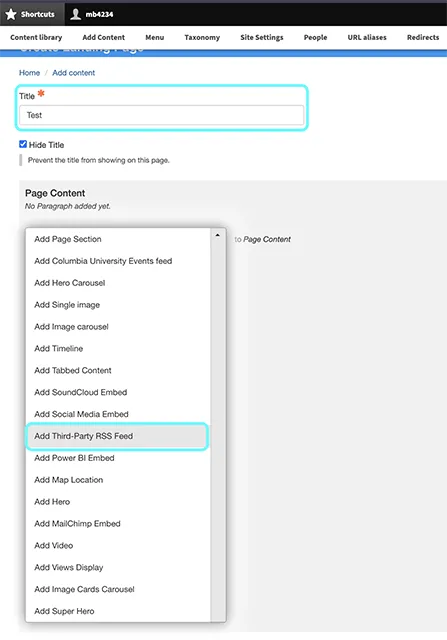This screenshot has width=447, height=640.
Task: Open the Menu admin item
Action: (155, 37)
